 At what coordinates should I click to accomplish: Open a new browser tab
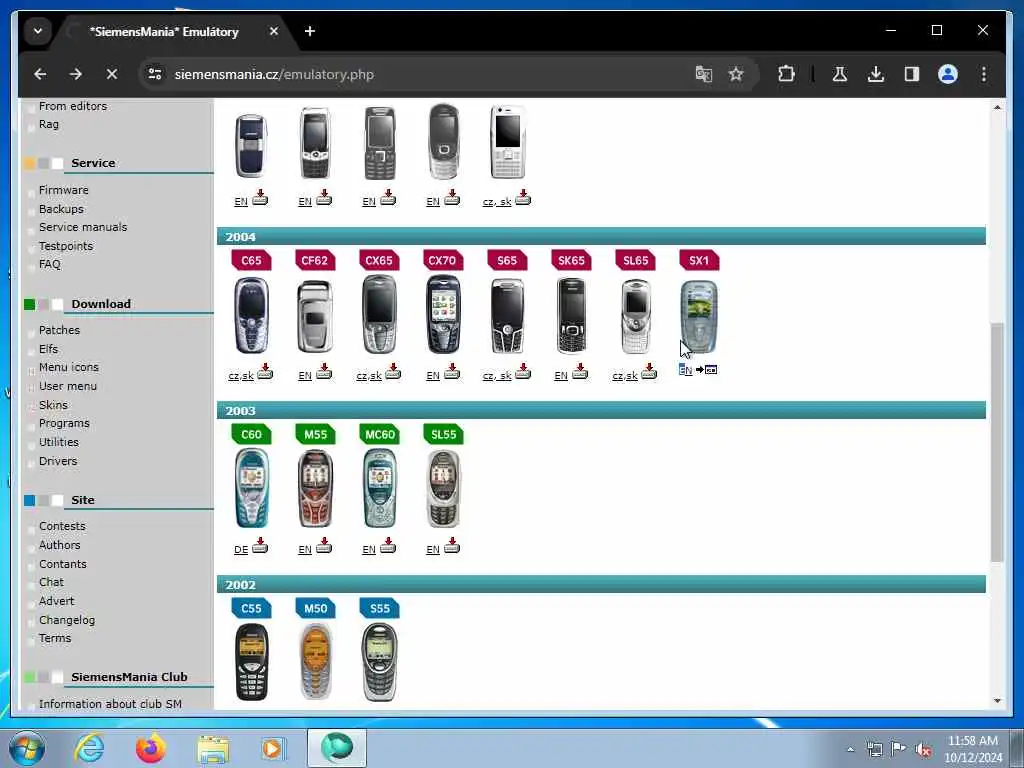pos(310,31)
